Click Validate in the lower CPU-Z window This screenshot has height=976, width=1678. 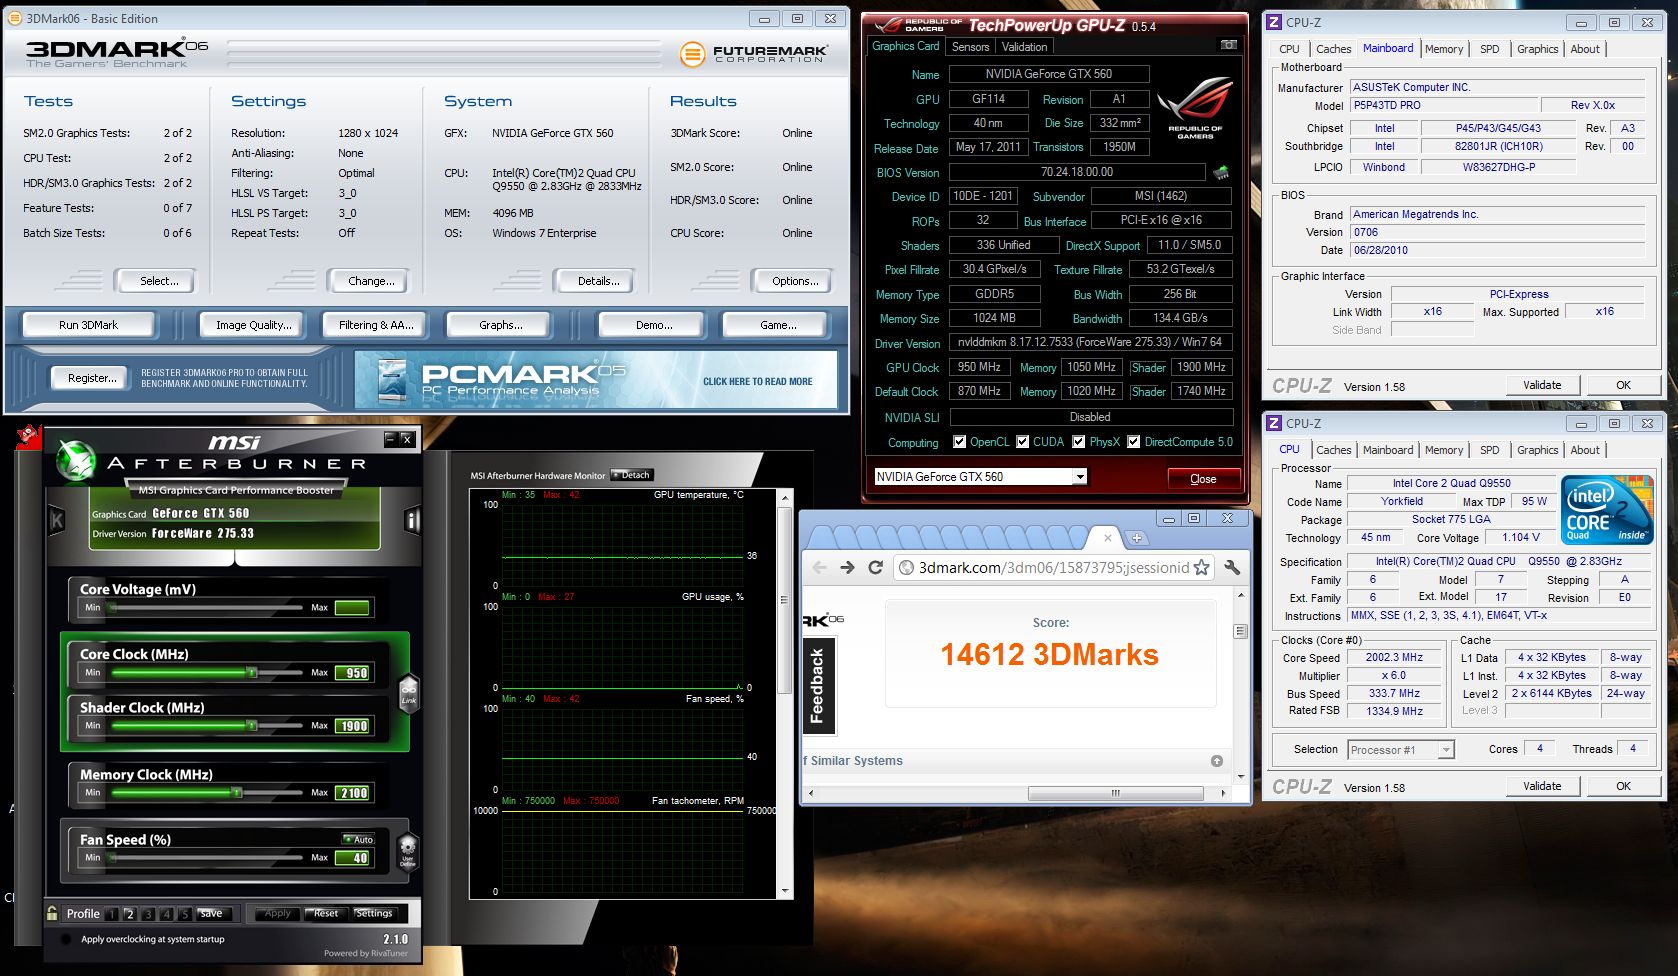[1542, 786]
